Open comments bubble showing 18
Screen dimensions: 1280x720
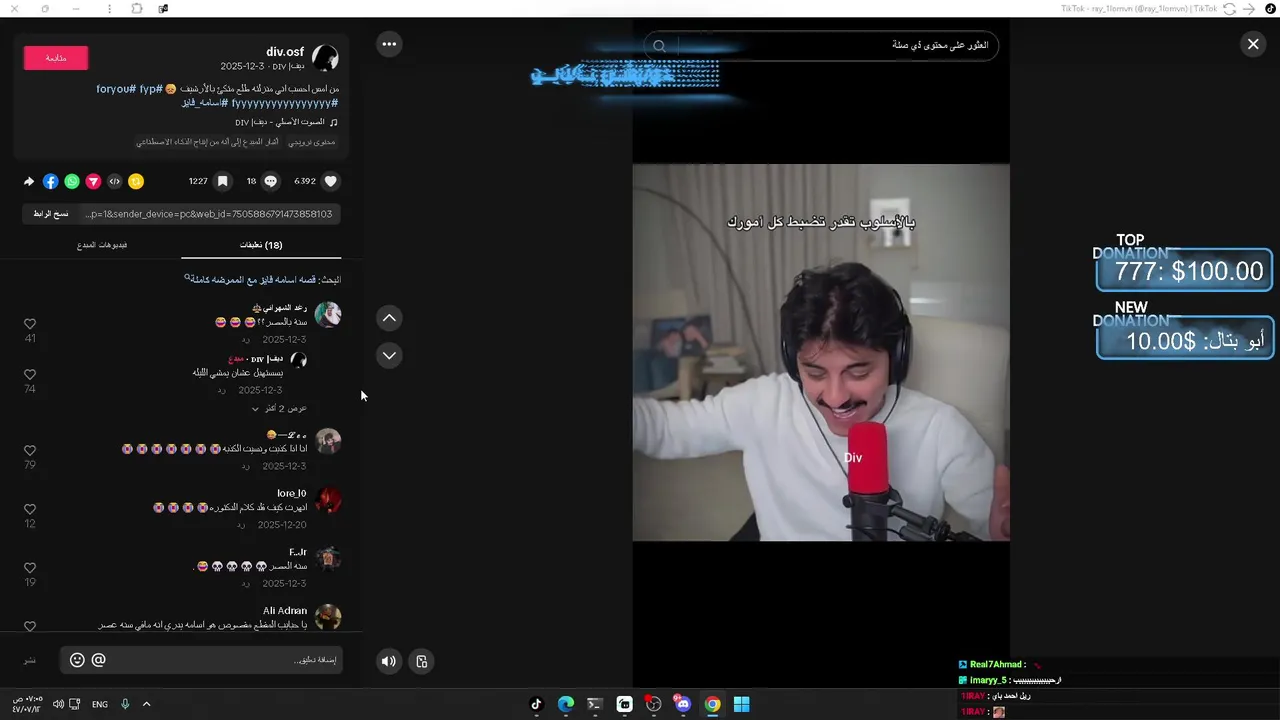pyautogui.click(x=270, y=181)
